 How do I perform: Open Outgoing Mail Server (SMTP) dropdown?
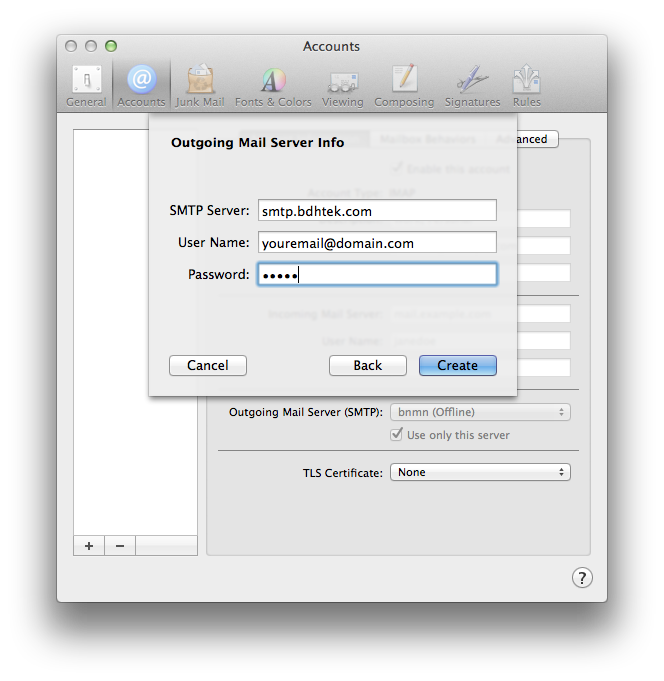(x=480, y=412)
